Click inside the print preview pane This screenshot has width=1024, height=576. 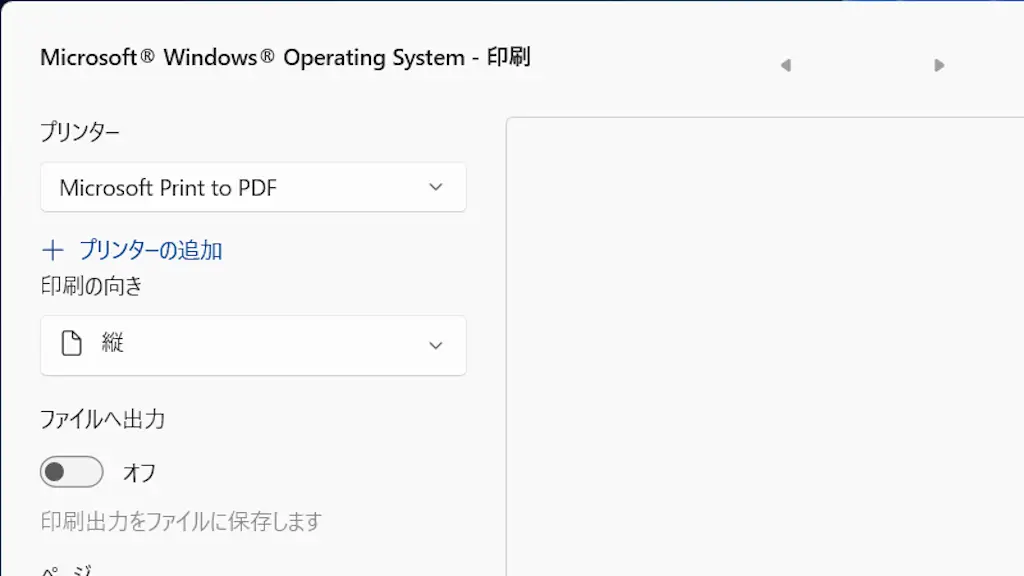click(765, 350)
